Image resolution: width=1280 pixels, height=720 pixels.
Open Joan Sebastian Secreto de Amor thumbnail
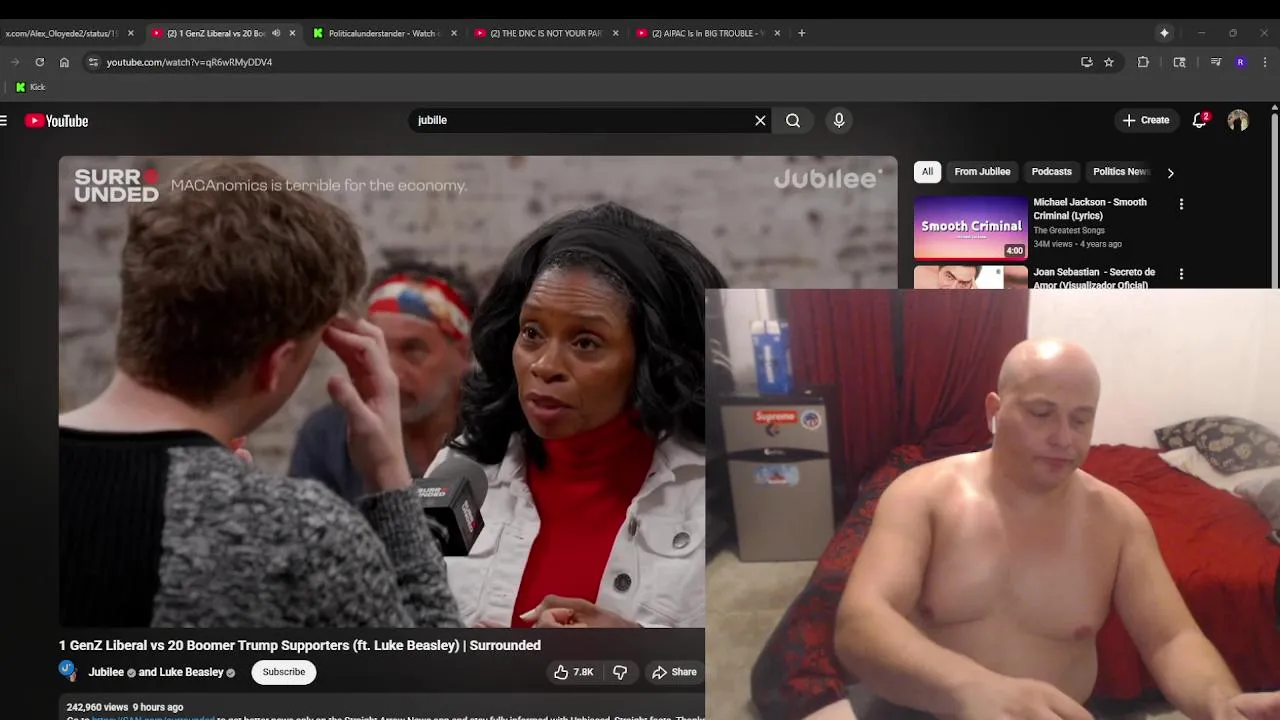click(970, 277)
